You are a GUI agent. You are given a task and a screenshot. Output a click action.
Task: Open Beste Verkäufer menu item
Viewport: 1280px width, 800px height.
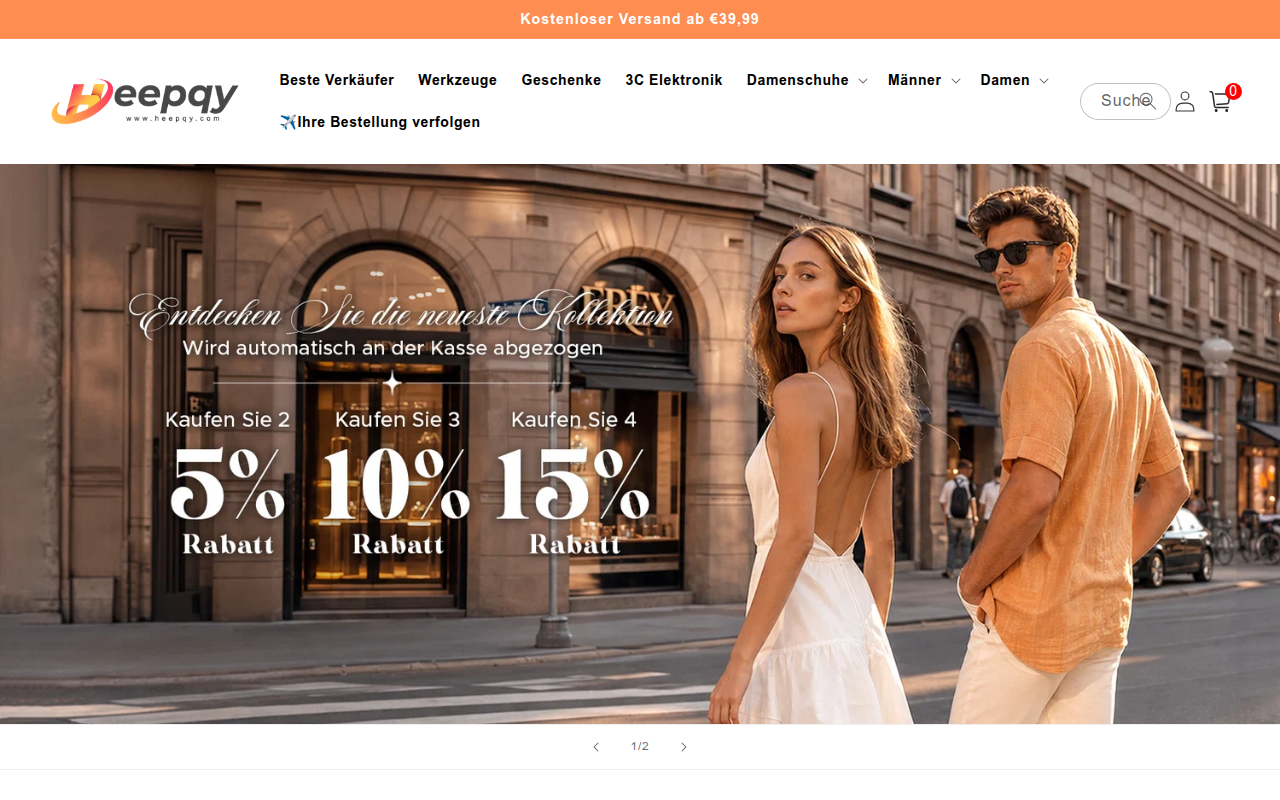point(337,80)
